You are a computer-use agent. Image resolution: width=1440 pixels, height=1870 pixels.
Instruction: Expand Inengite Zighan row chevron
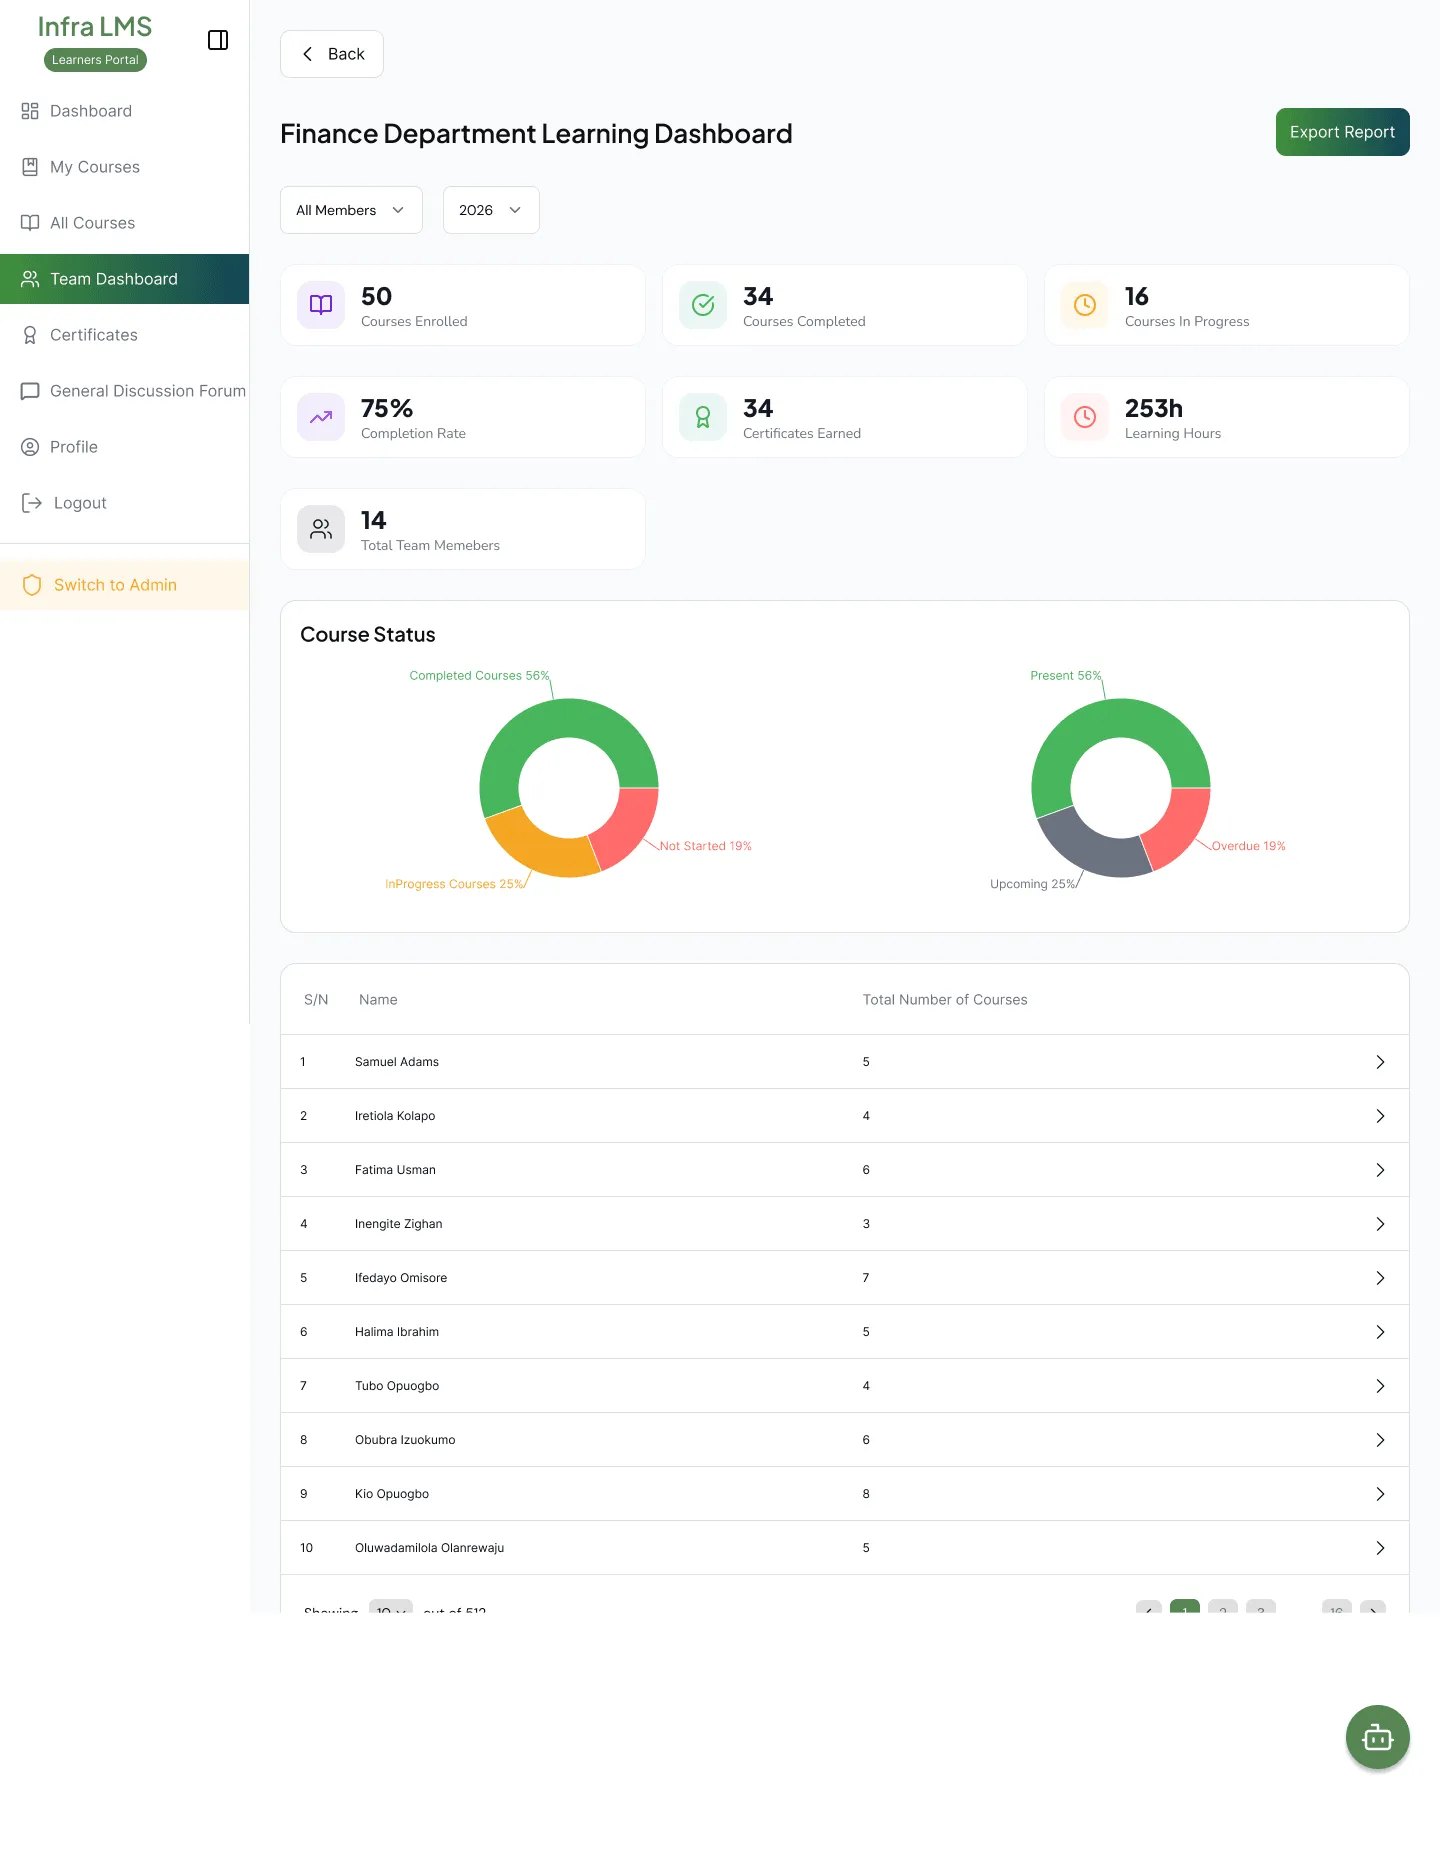point(1380,1224)
